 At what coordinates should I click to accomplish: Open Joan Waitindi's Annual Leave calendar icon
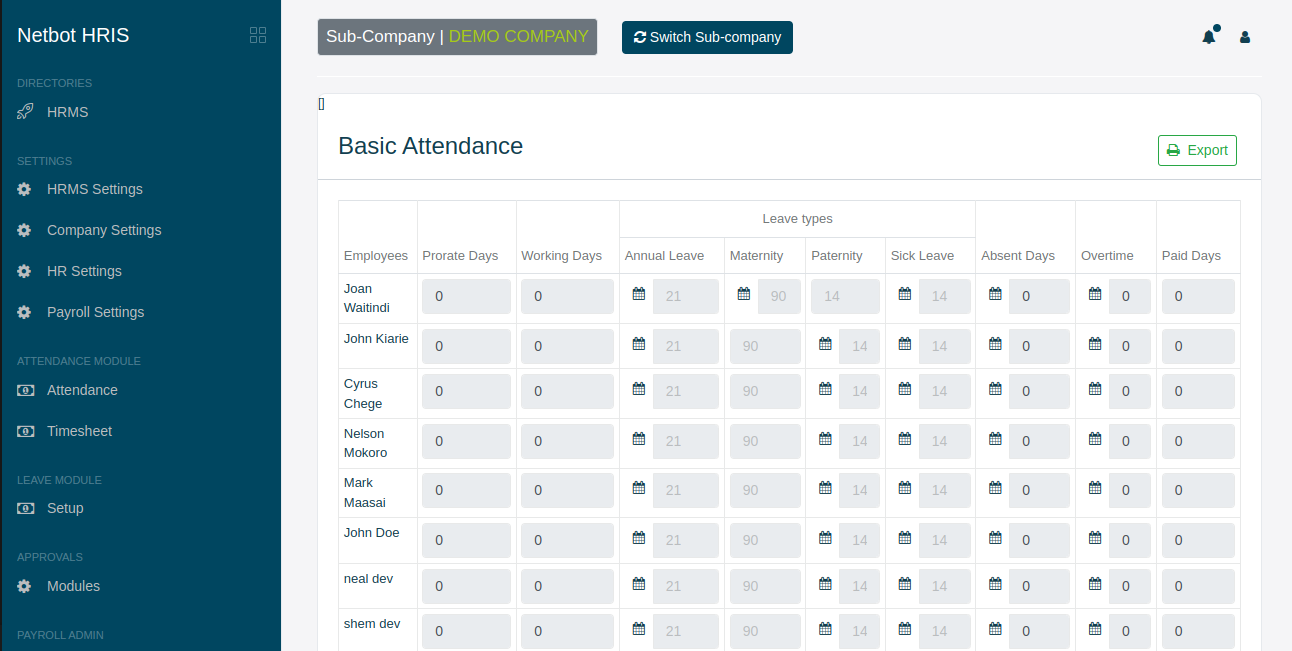click(x=639, y=294)
